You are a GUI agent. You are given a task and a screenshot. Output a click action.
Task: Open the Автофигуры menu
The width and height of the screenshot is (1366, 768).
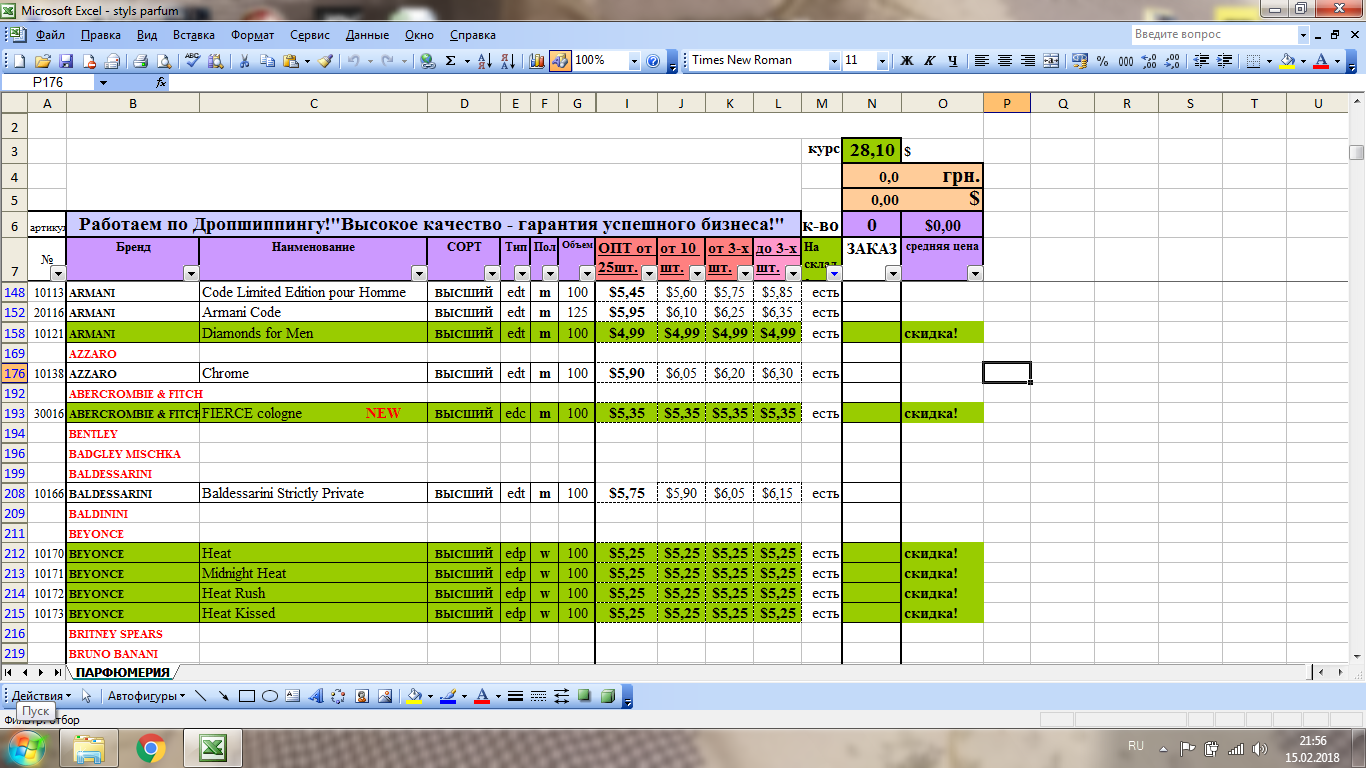(x=146, y=696)
